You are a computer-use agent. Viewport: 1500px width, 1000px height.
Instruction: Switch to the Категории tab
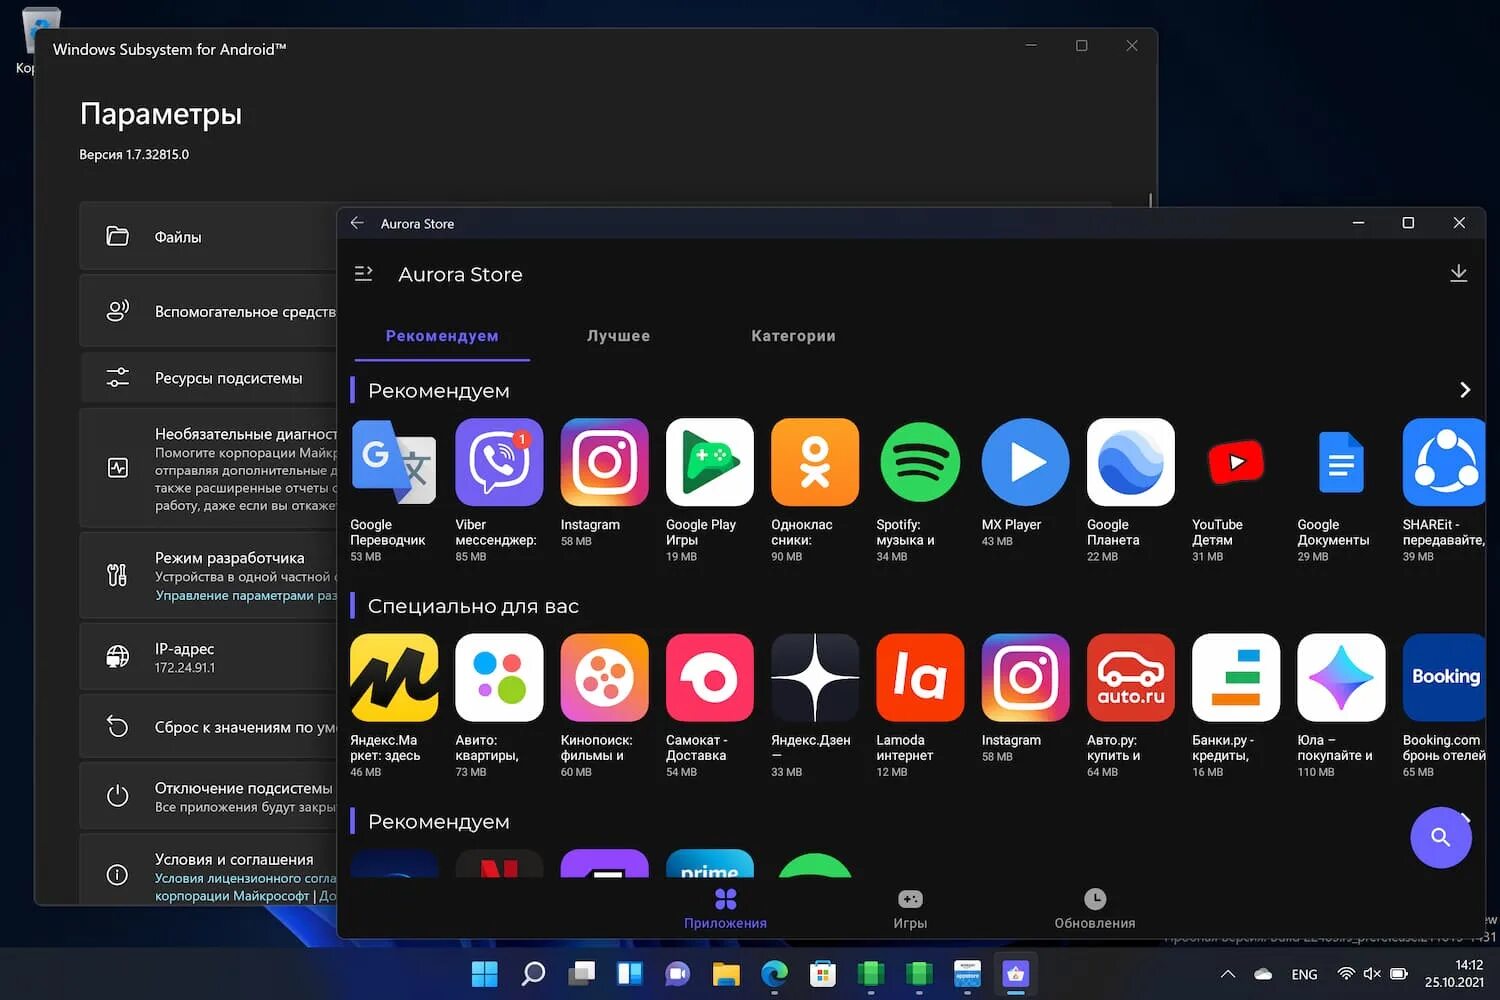(793, 336)
